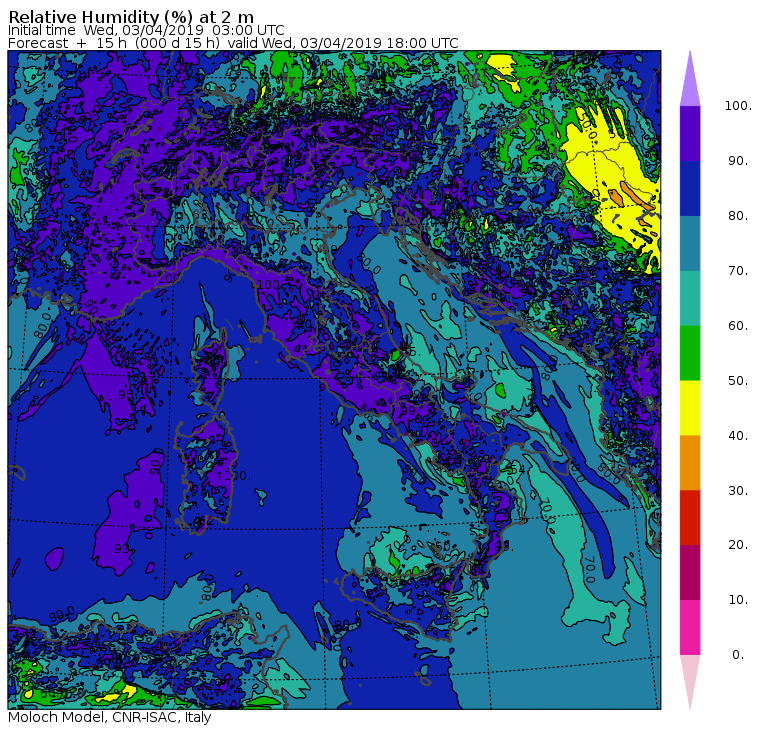Click the '40.' legend scale label
The height and width of the screenshot is (731, 760).
pyautogui.click(x=738, y=436)
